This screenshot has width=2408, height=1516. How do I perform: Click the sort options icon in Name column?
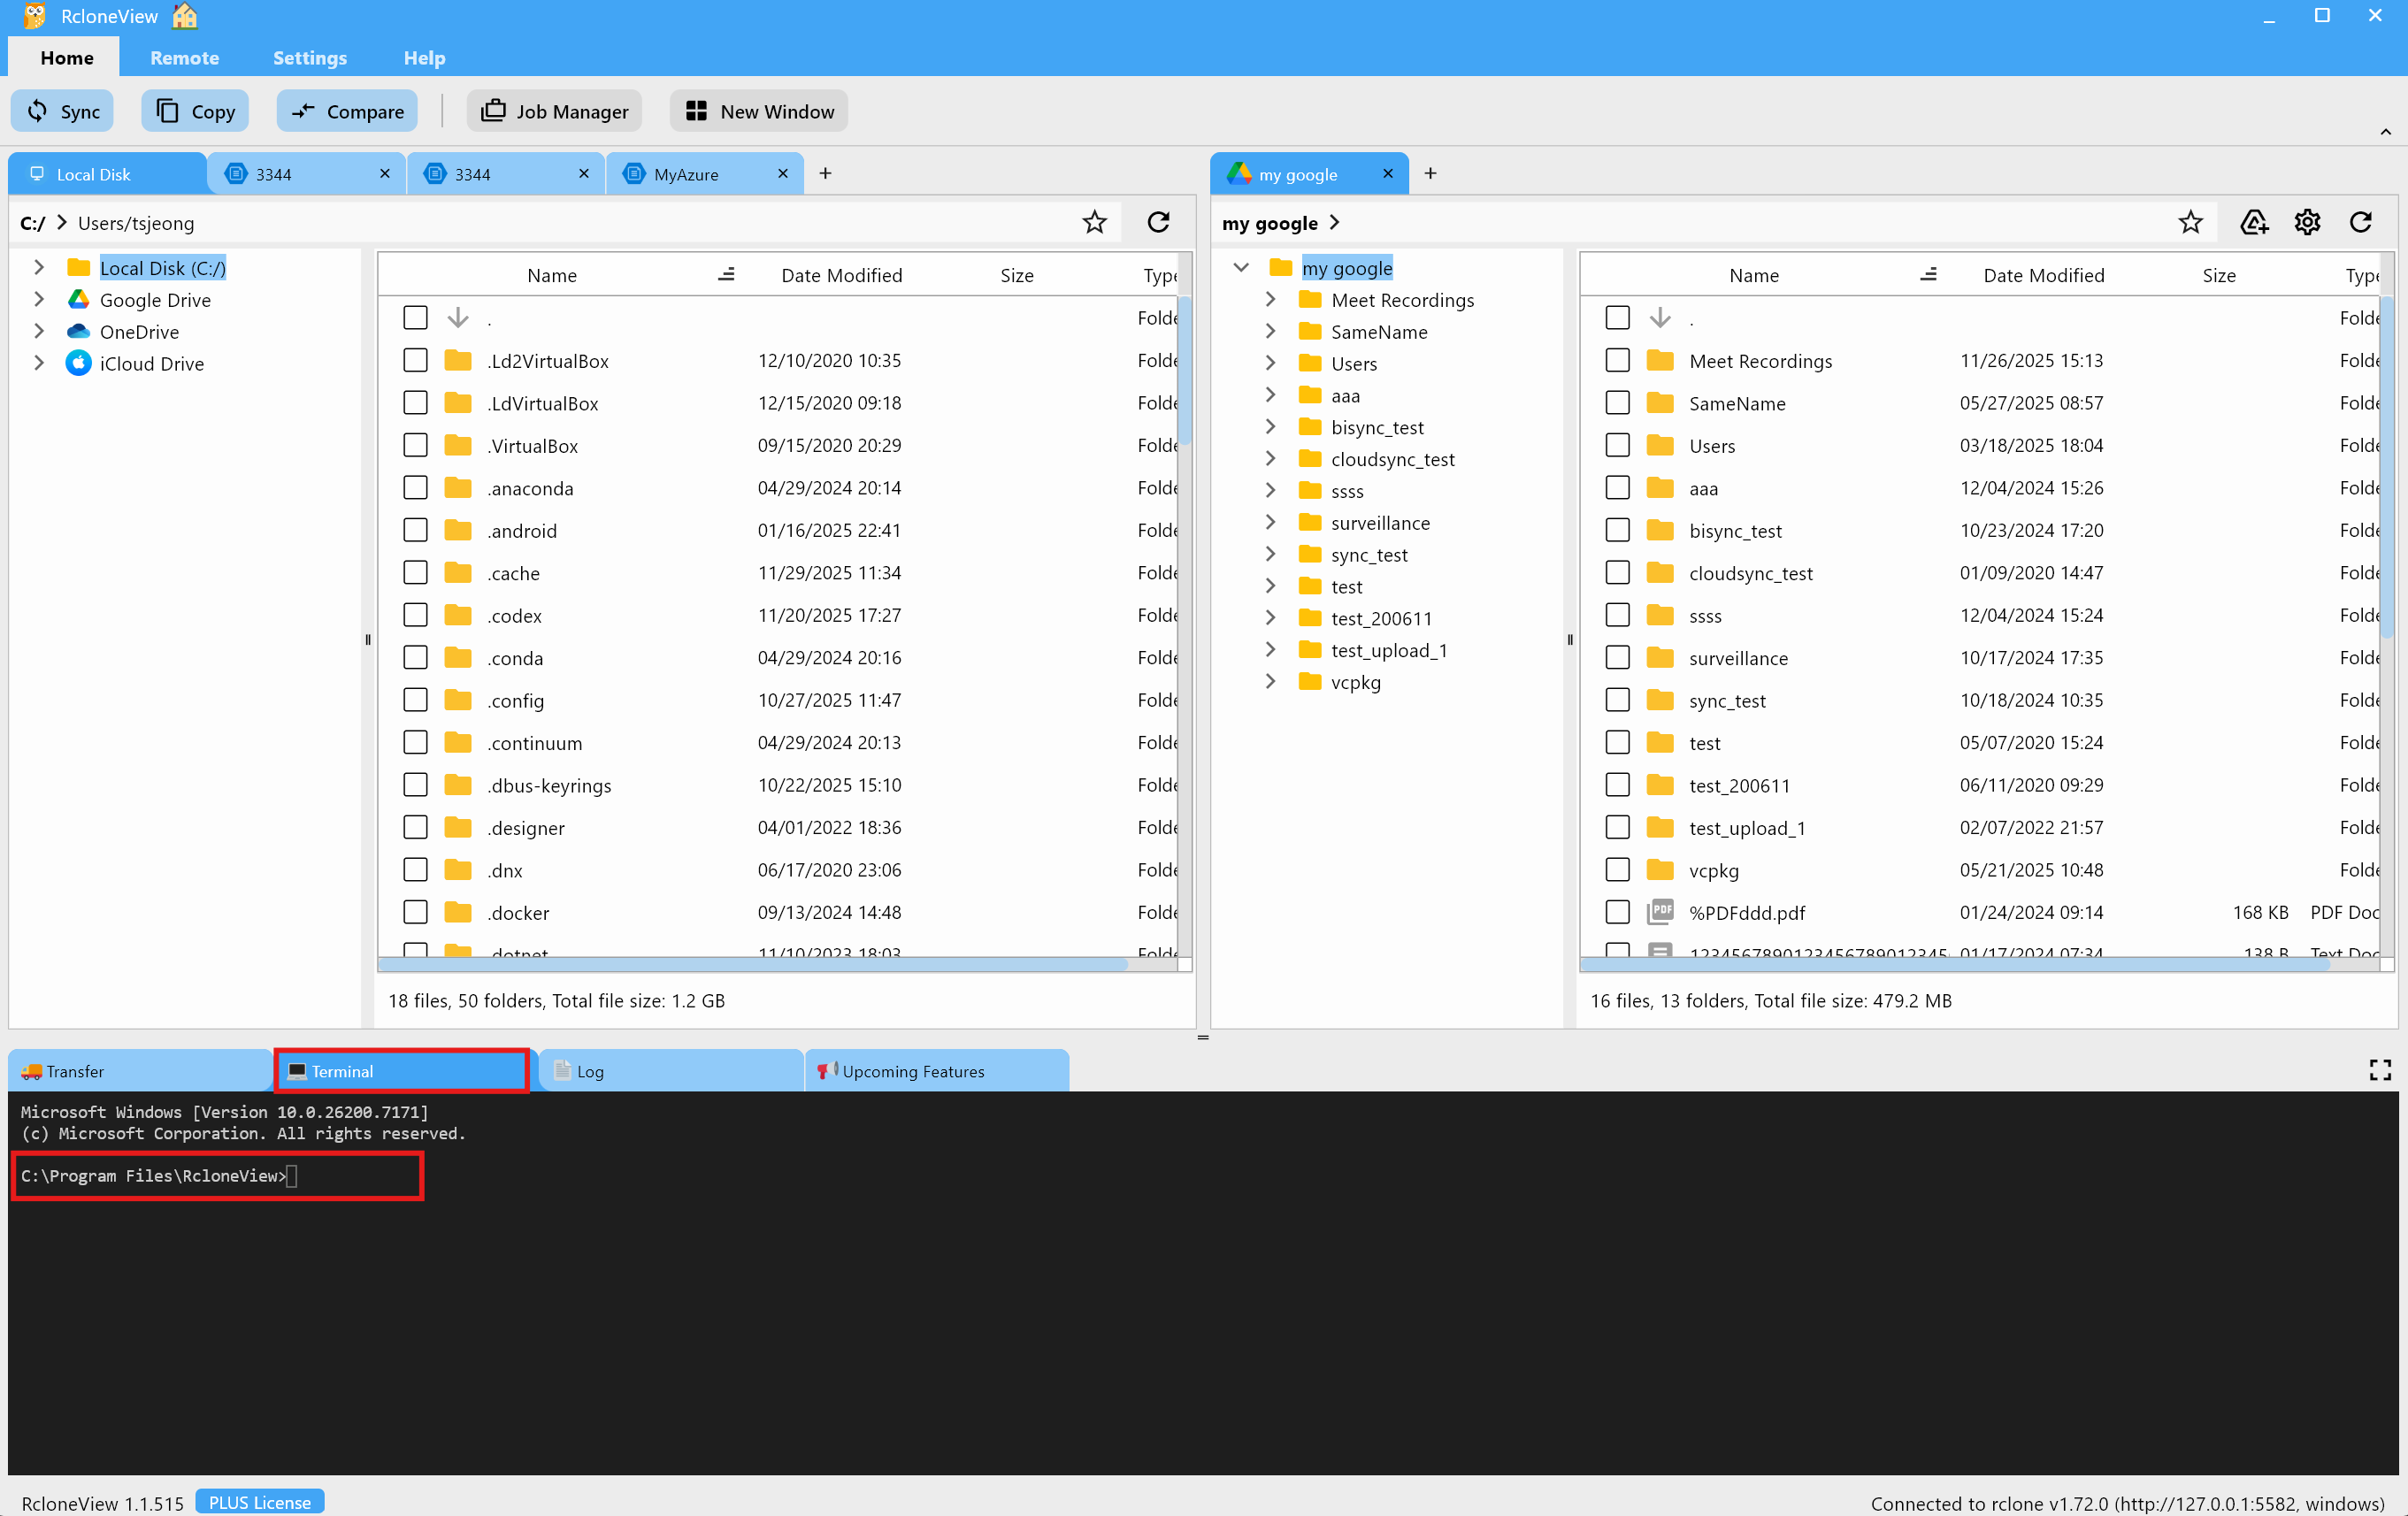(x=727, y=274)
